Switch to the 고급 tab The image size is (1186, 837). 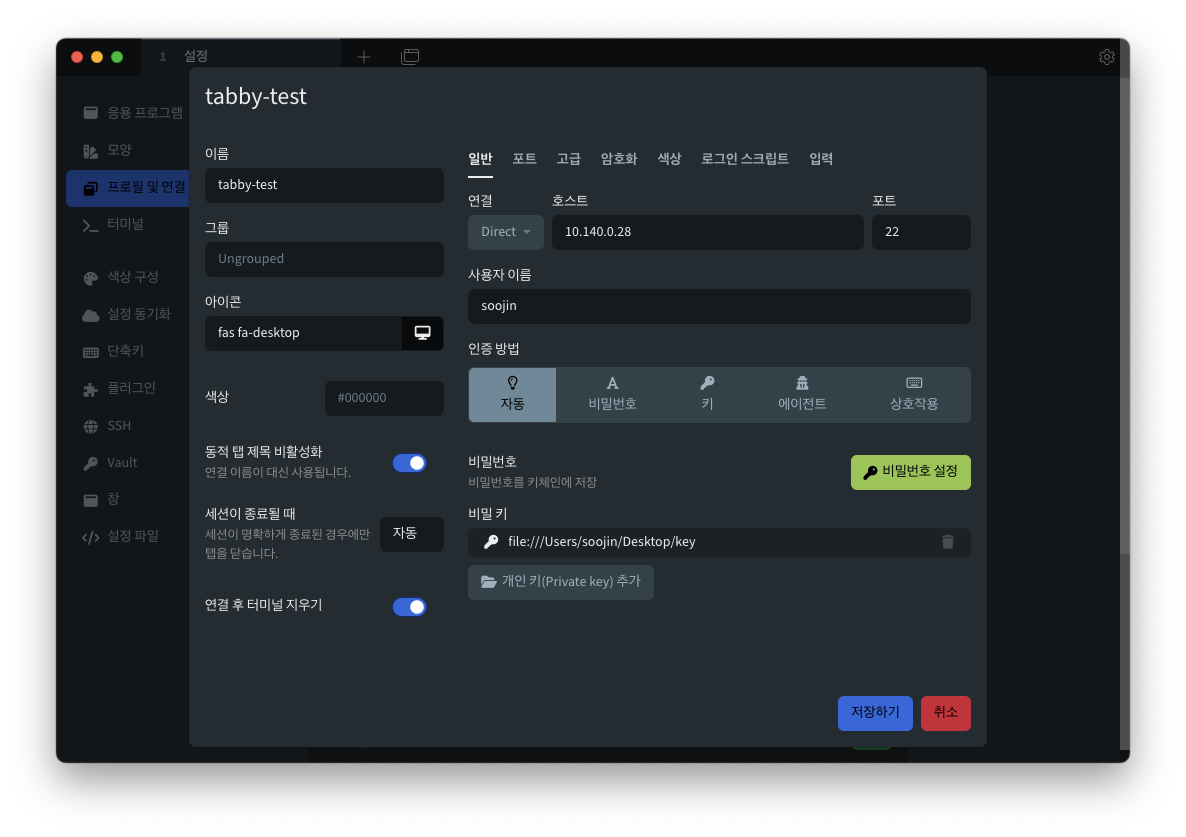[x=569, y=159]
